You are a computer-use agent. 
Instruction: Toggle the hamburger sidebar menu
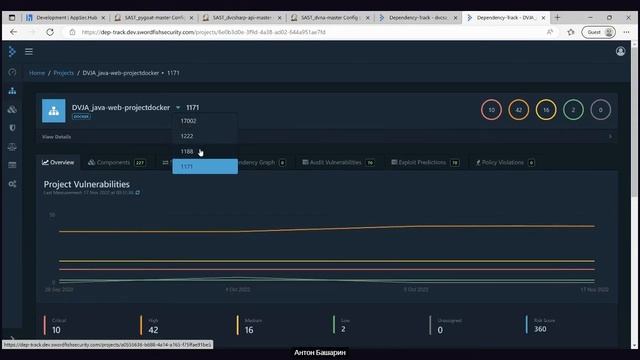[29, 51]
